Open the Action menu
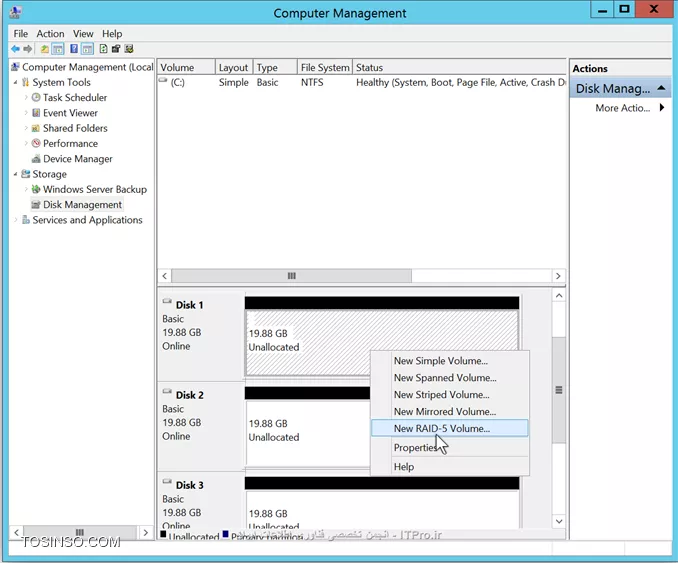678x563 pixels. 50,34
